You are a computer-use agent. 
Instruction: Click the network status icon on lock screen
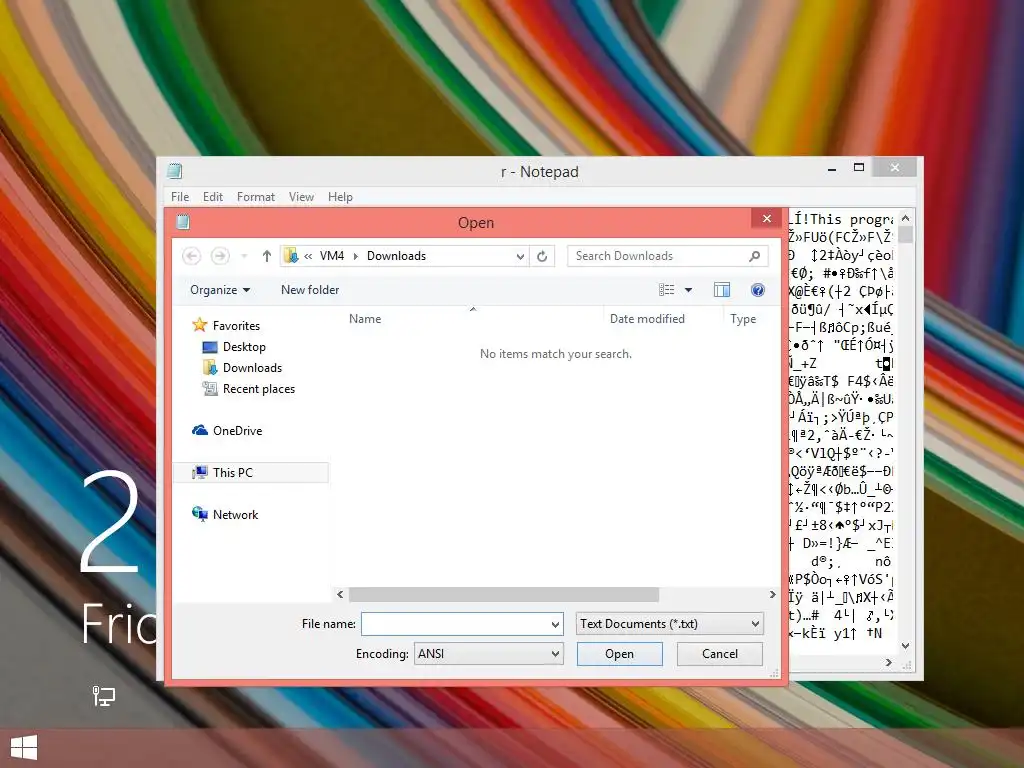tap(103, 696)
